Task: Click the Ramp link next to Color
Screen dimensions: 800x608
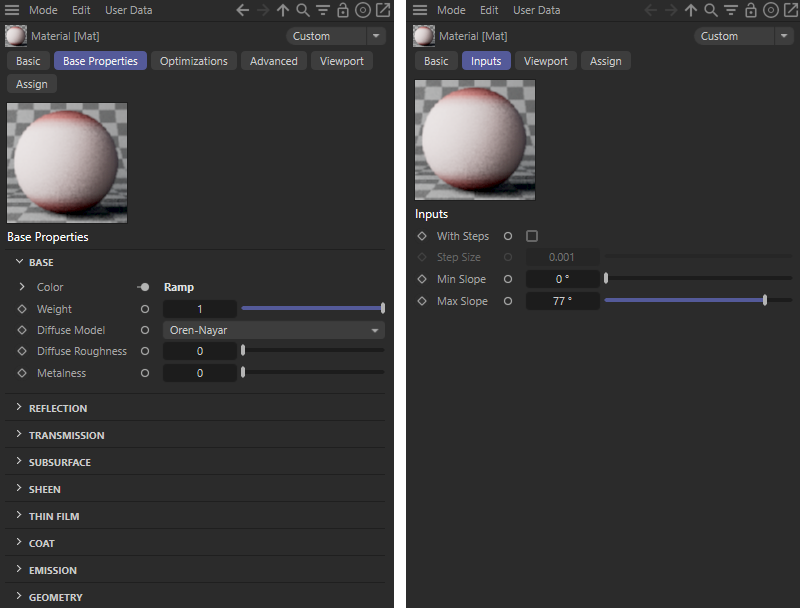Action: click(x=179, y=287)
